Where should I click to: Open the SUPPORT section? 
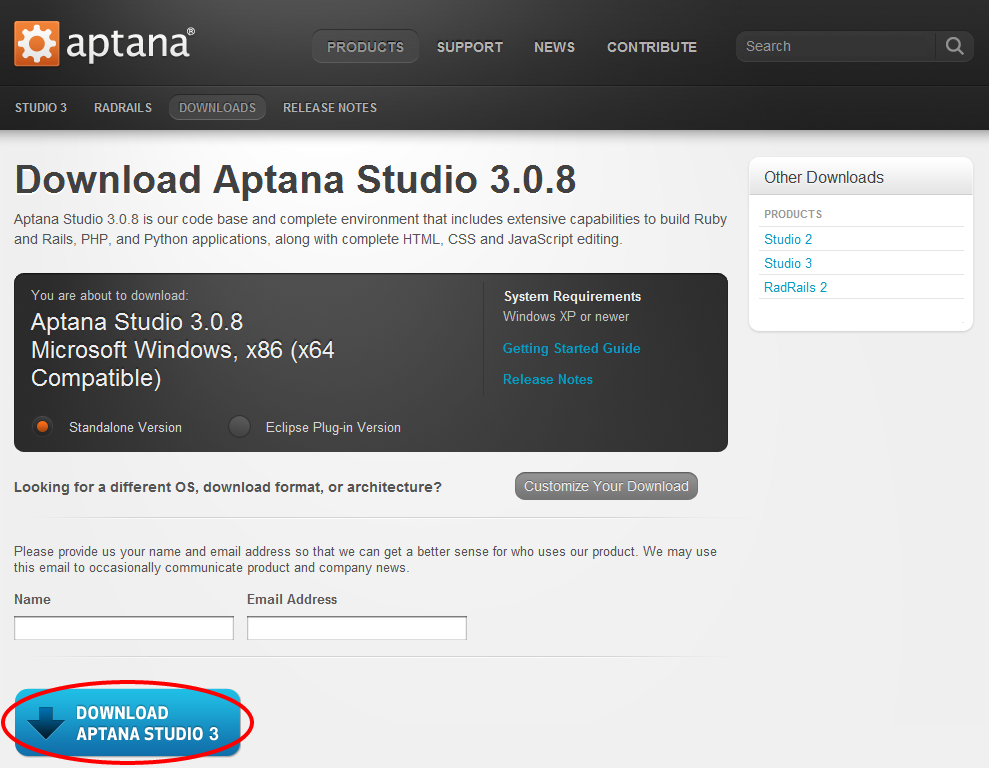pyautogui.click(x=469, y=46)
